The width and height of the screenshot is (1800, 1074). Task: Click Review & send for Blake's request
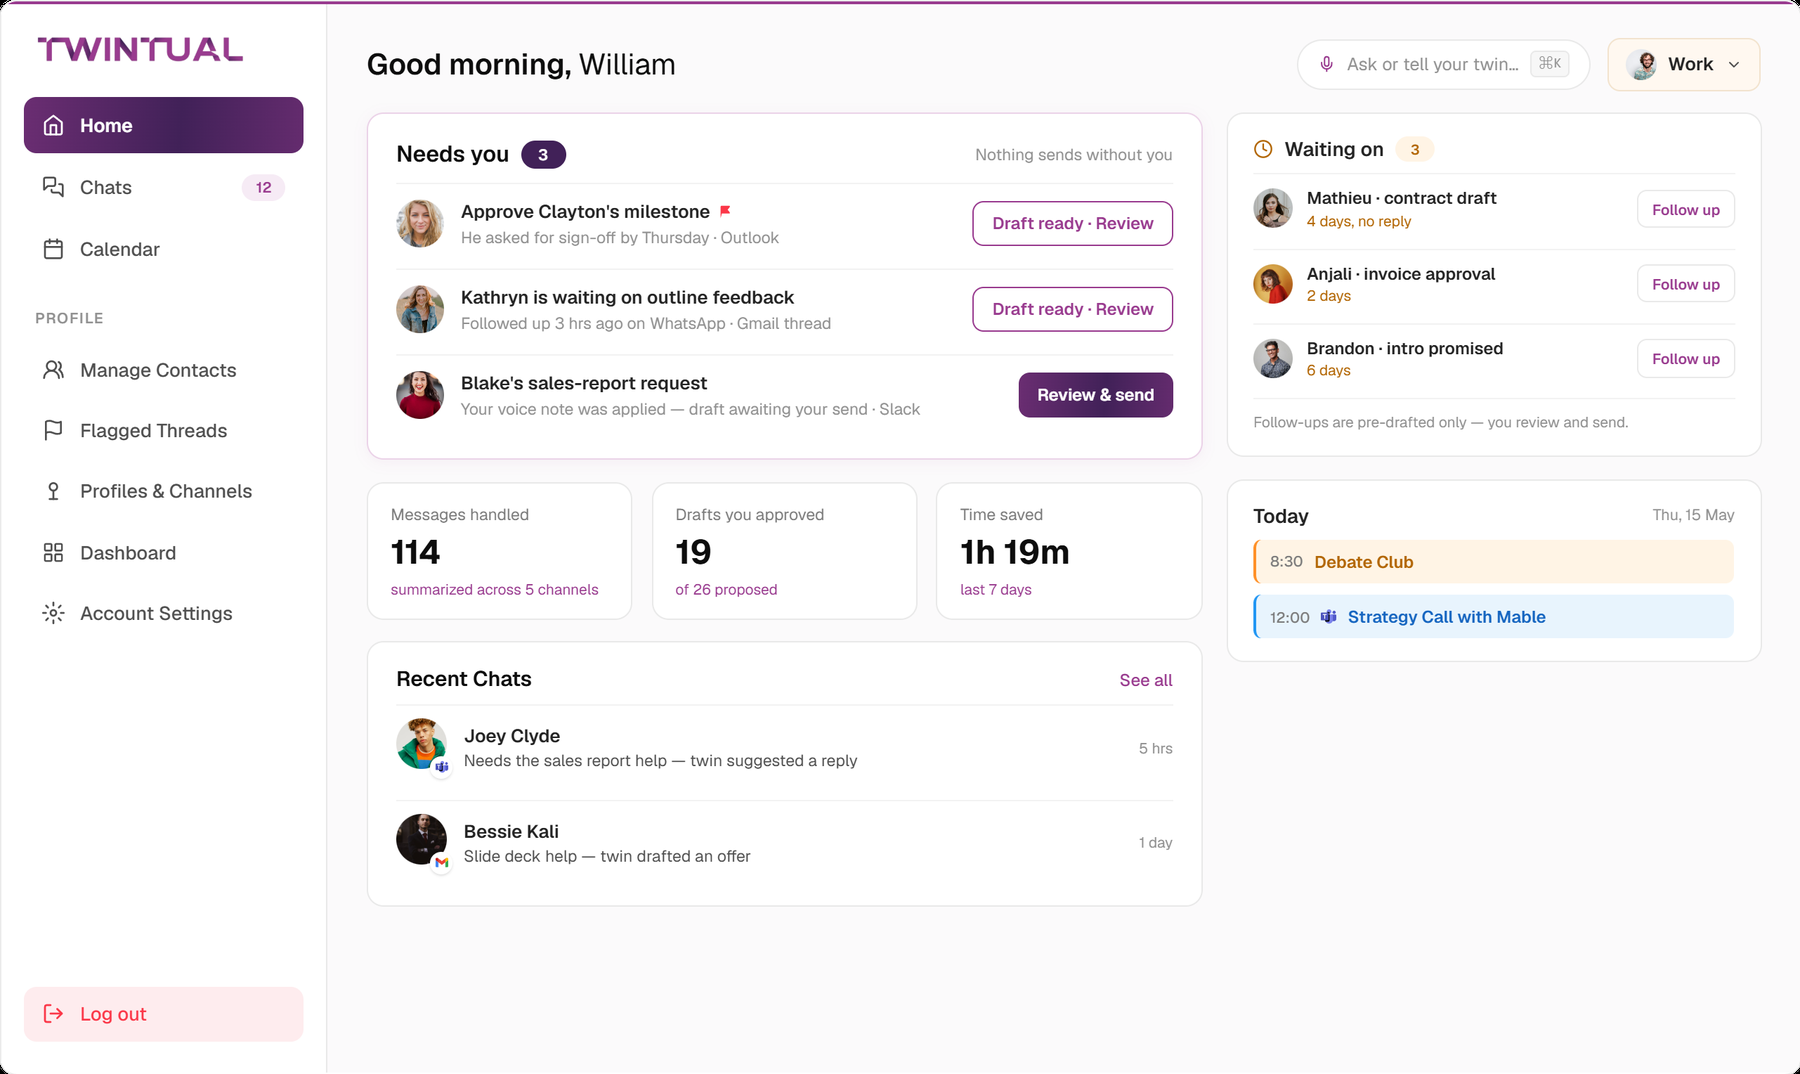[1095, 395]
